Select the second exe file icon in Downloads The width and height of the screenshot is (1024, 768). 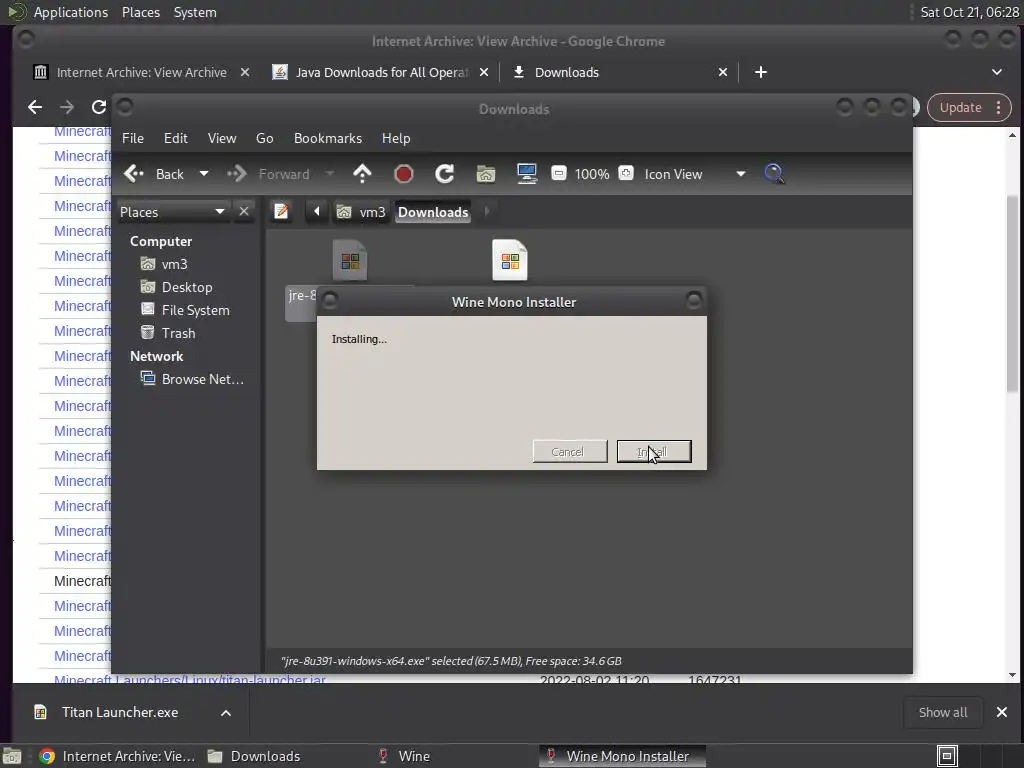point(510,260)
